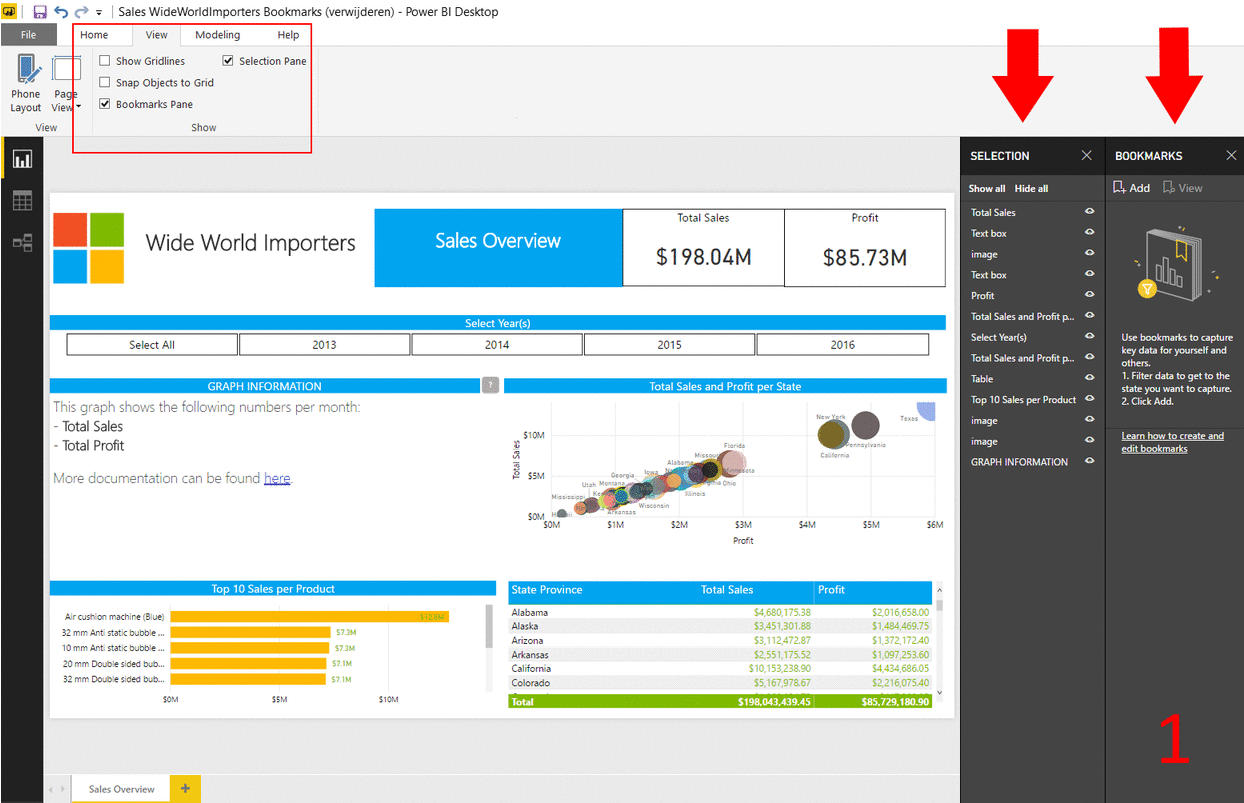Viewport: 1244px width, 803px height.
Task: Enable the Show Gridlines checkbox
Action: (x=104, y=60)
